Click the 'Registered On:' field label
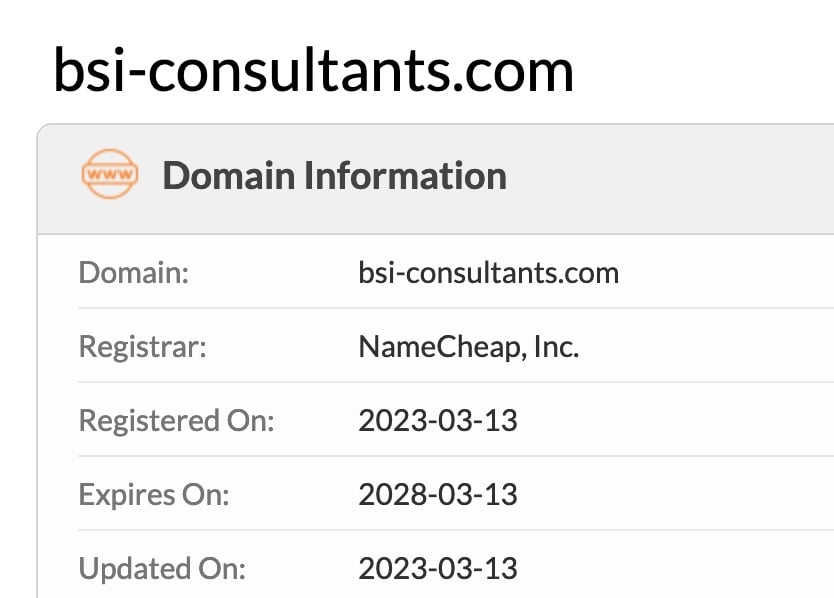The height and width of the screenshot is (598, 834). pyautogui.click(x=176, y=420)
